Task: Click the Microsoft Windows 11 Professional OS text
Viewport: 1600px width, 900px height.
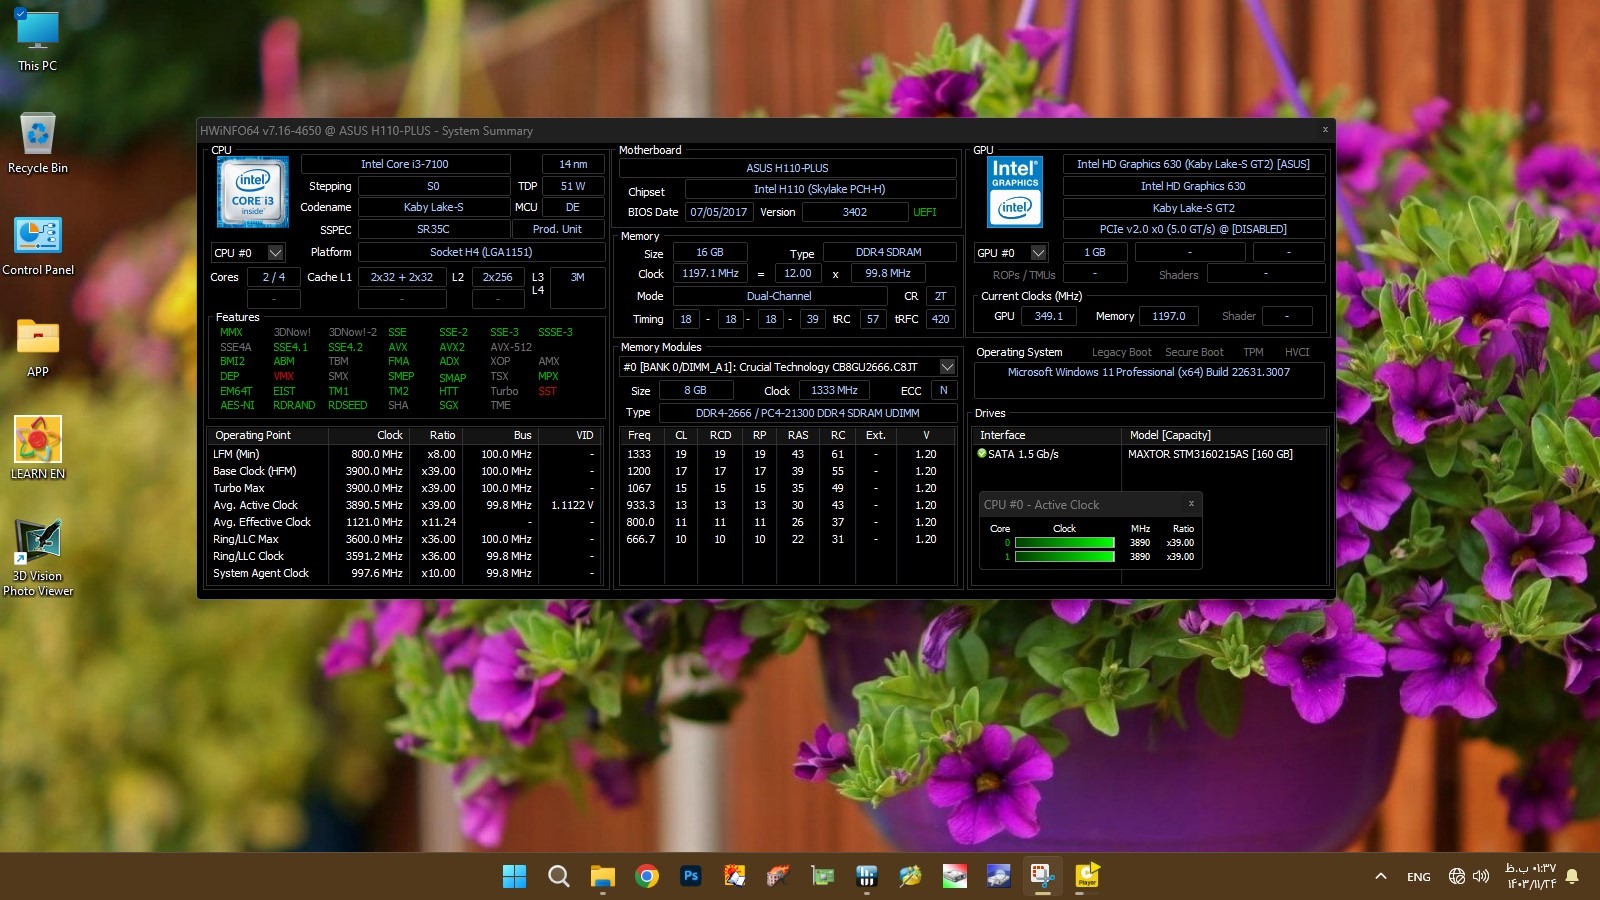Action: tap(1148, 372)
